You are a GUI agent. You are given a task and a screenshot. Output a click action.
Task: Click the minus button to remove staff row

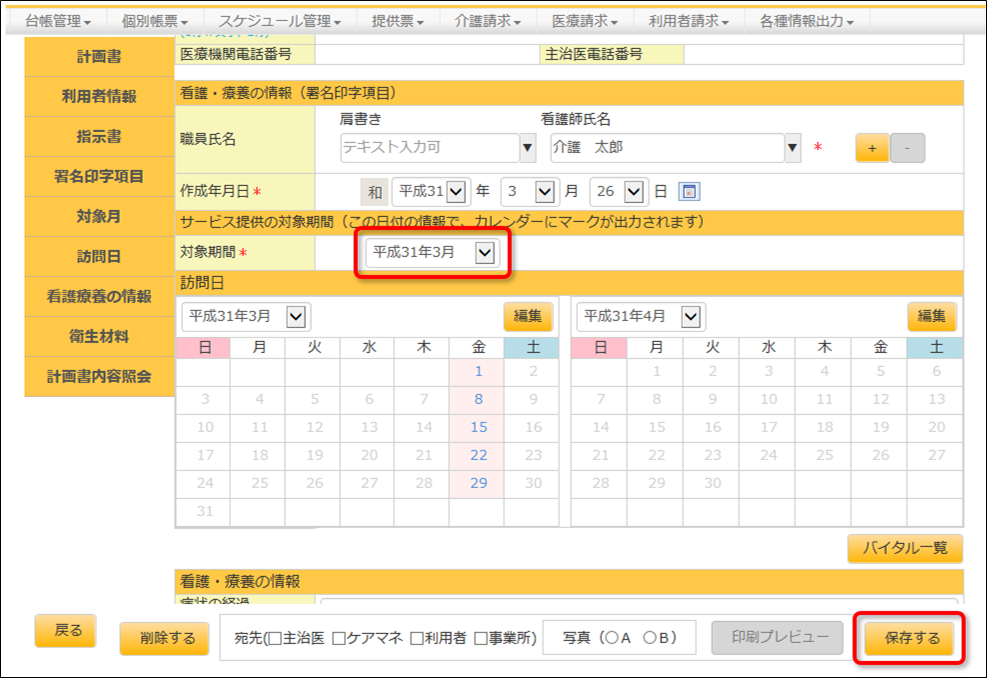907,148
